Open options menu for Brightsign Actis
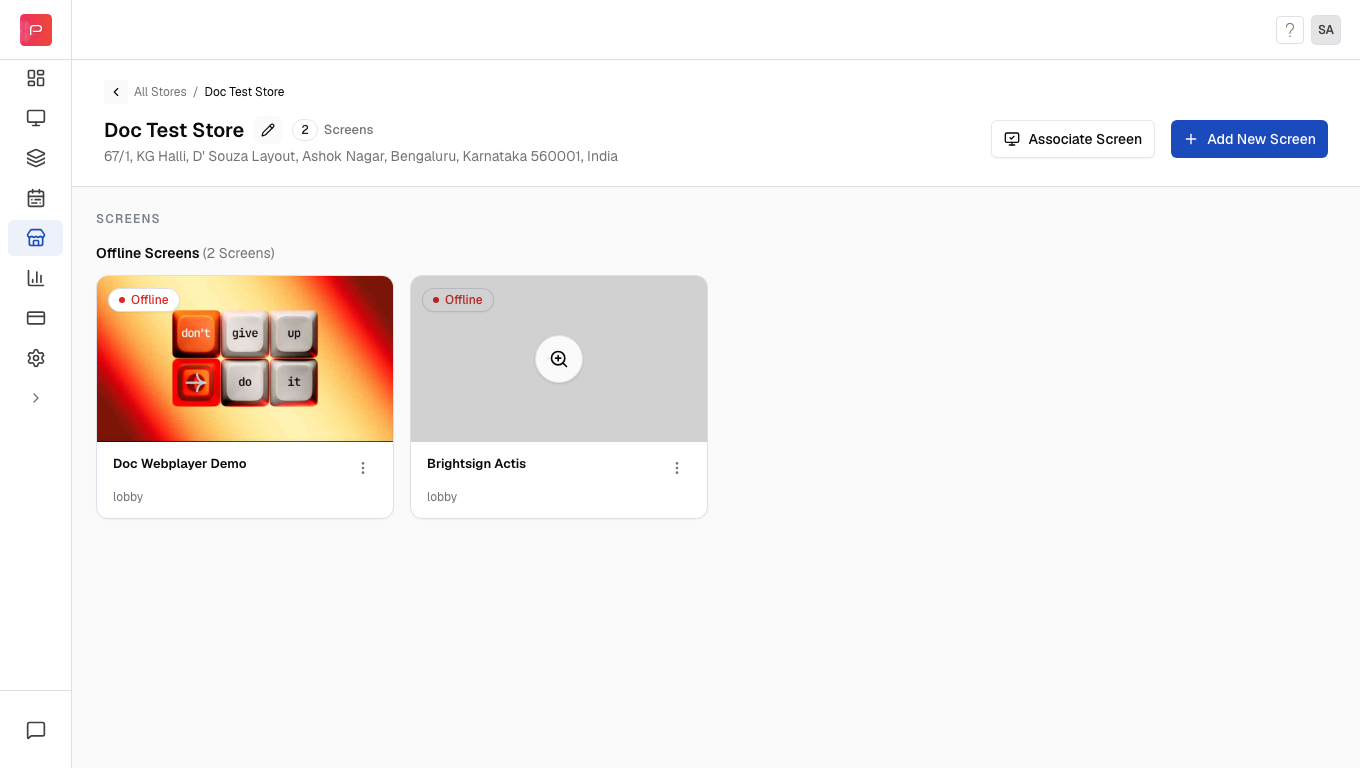 [x=677, y=468]
